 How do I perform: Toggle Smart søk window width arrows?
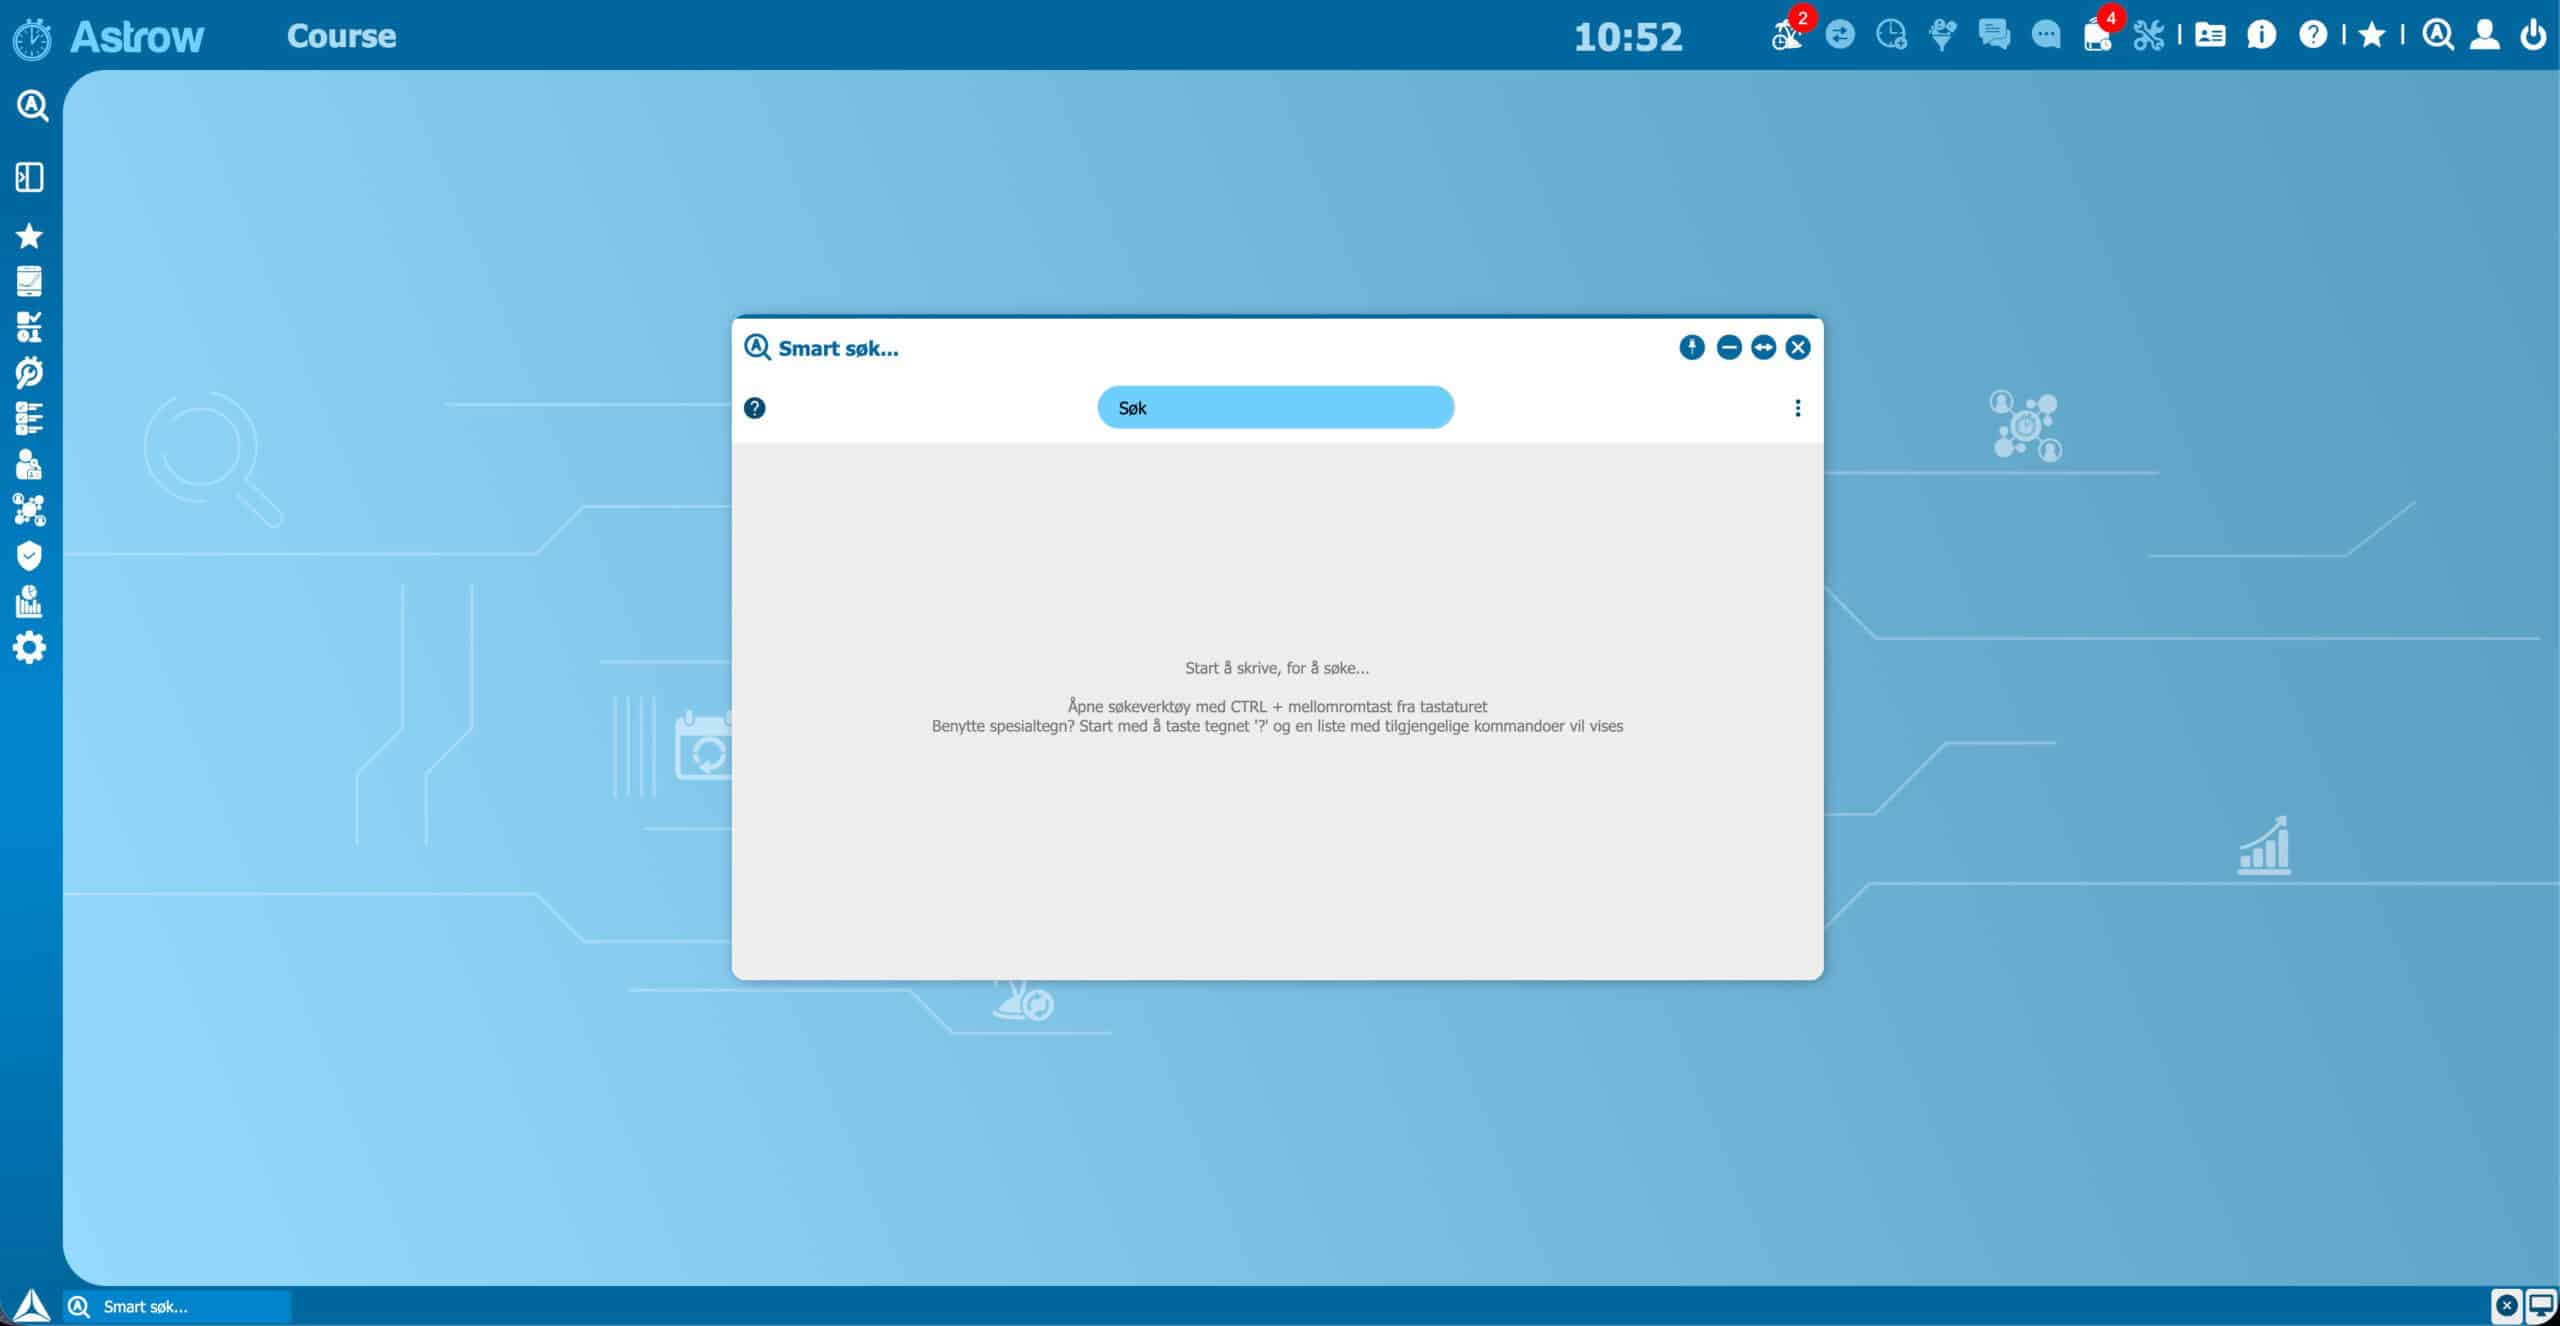[x=1763, y=347]
